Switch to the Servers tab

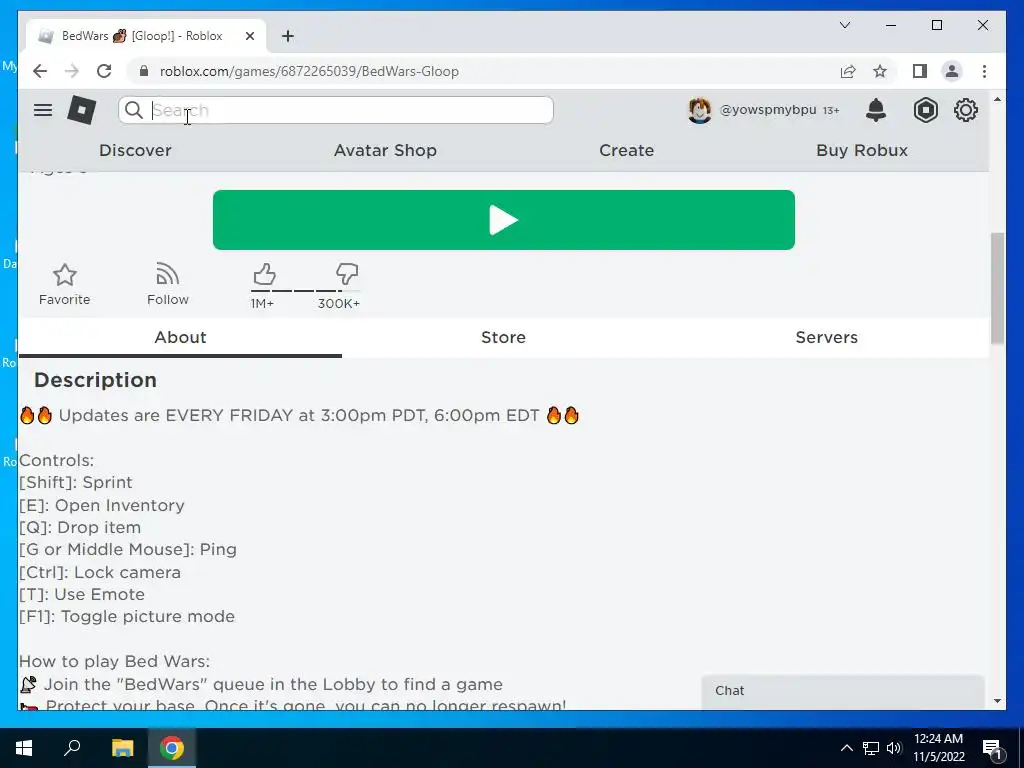(827, 337)
